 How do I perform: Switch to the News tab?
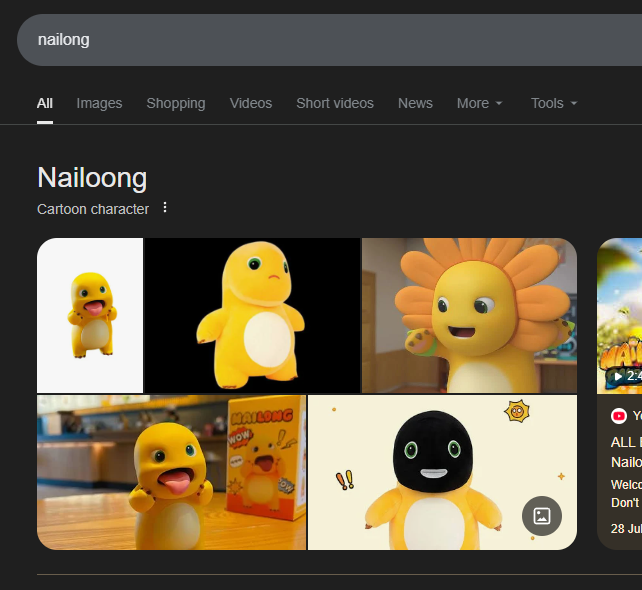click(x=415, y=103)
